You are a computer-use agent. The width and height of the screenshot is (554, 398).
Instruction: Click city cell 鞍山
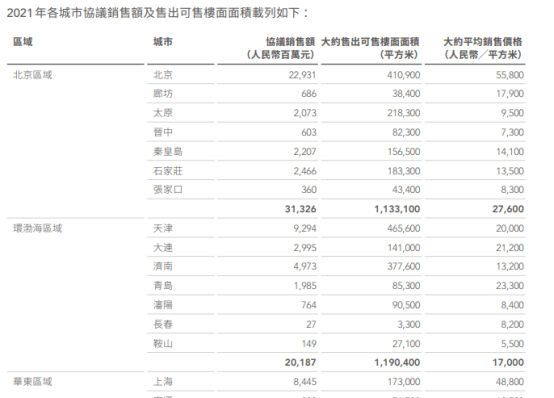point(163,344)
